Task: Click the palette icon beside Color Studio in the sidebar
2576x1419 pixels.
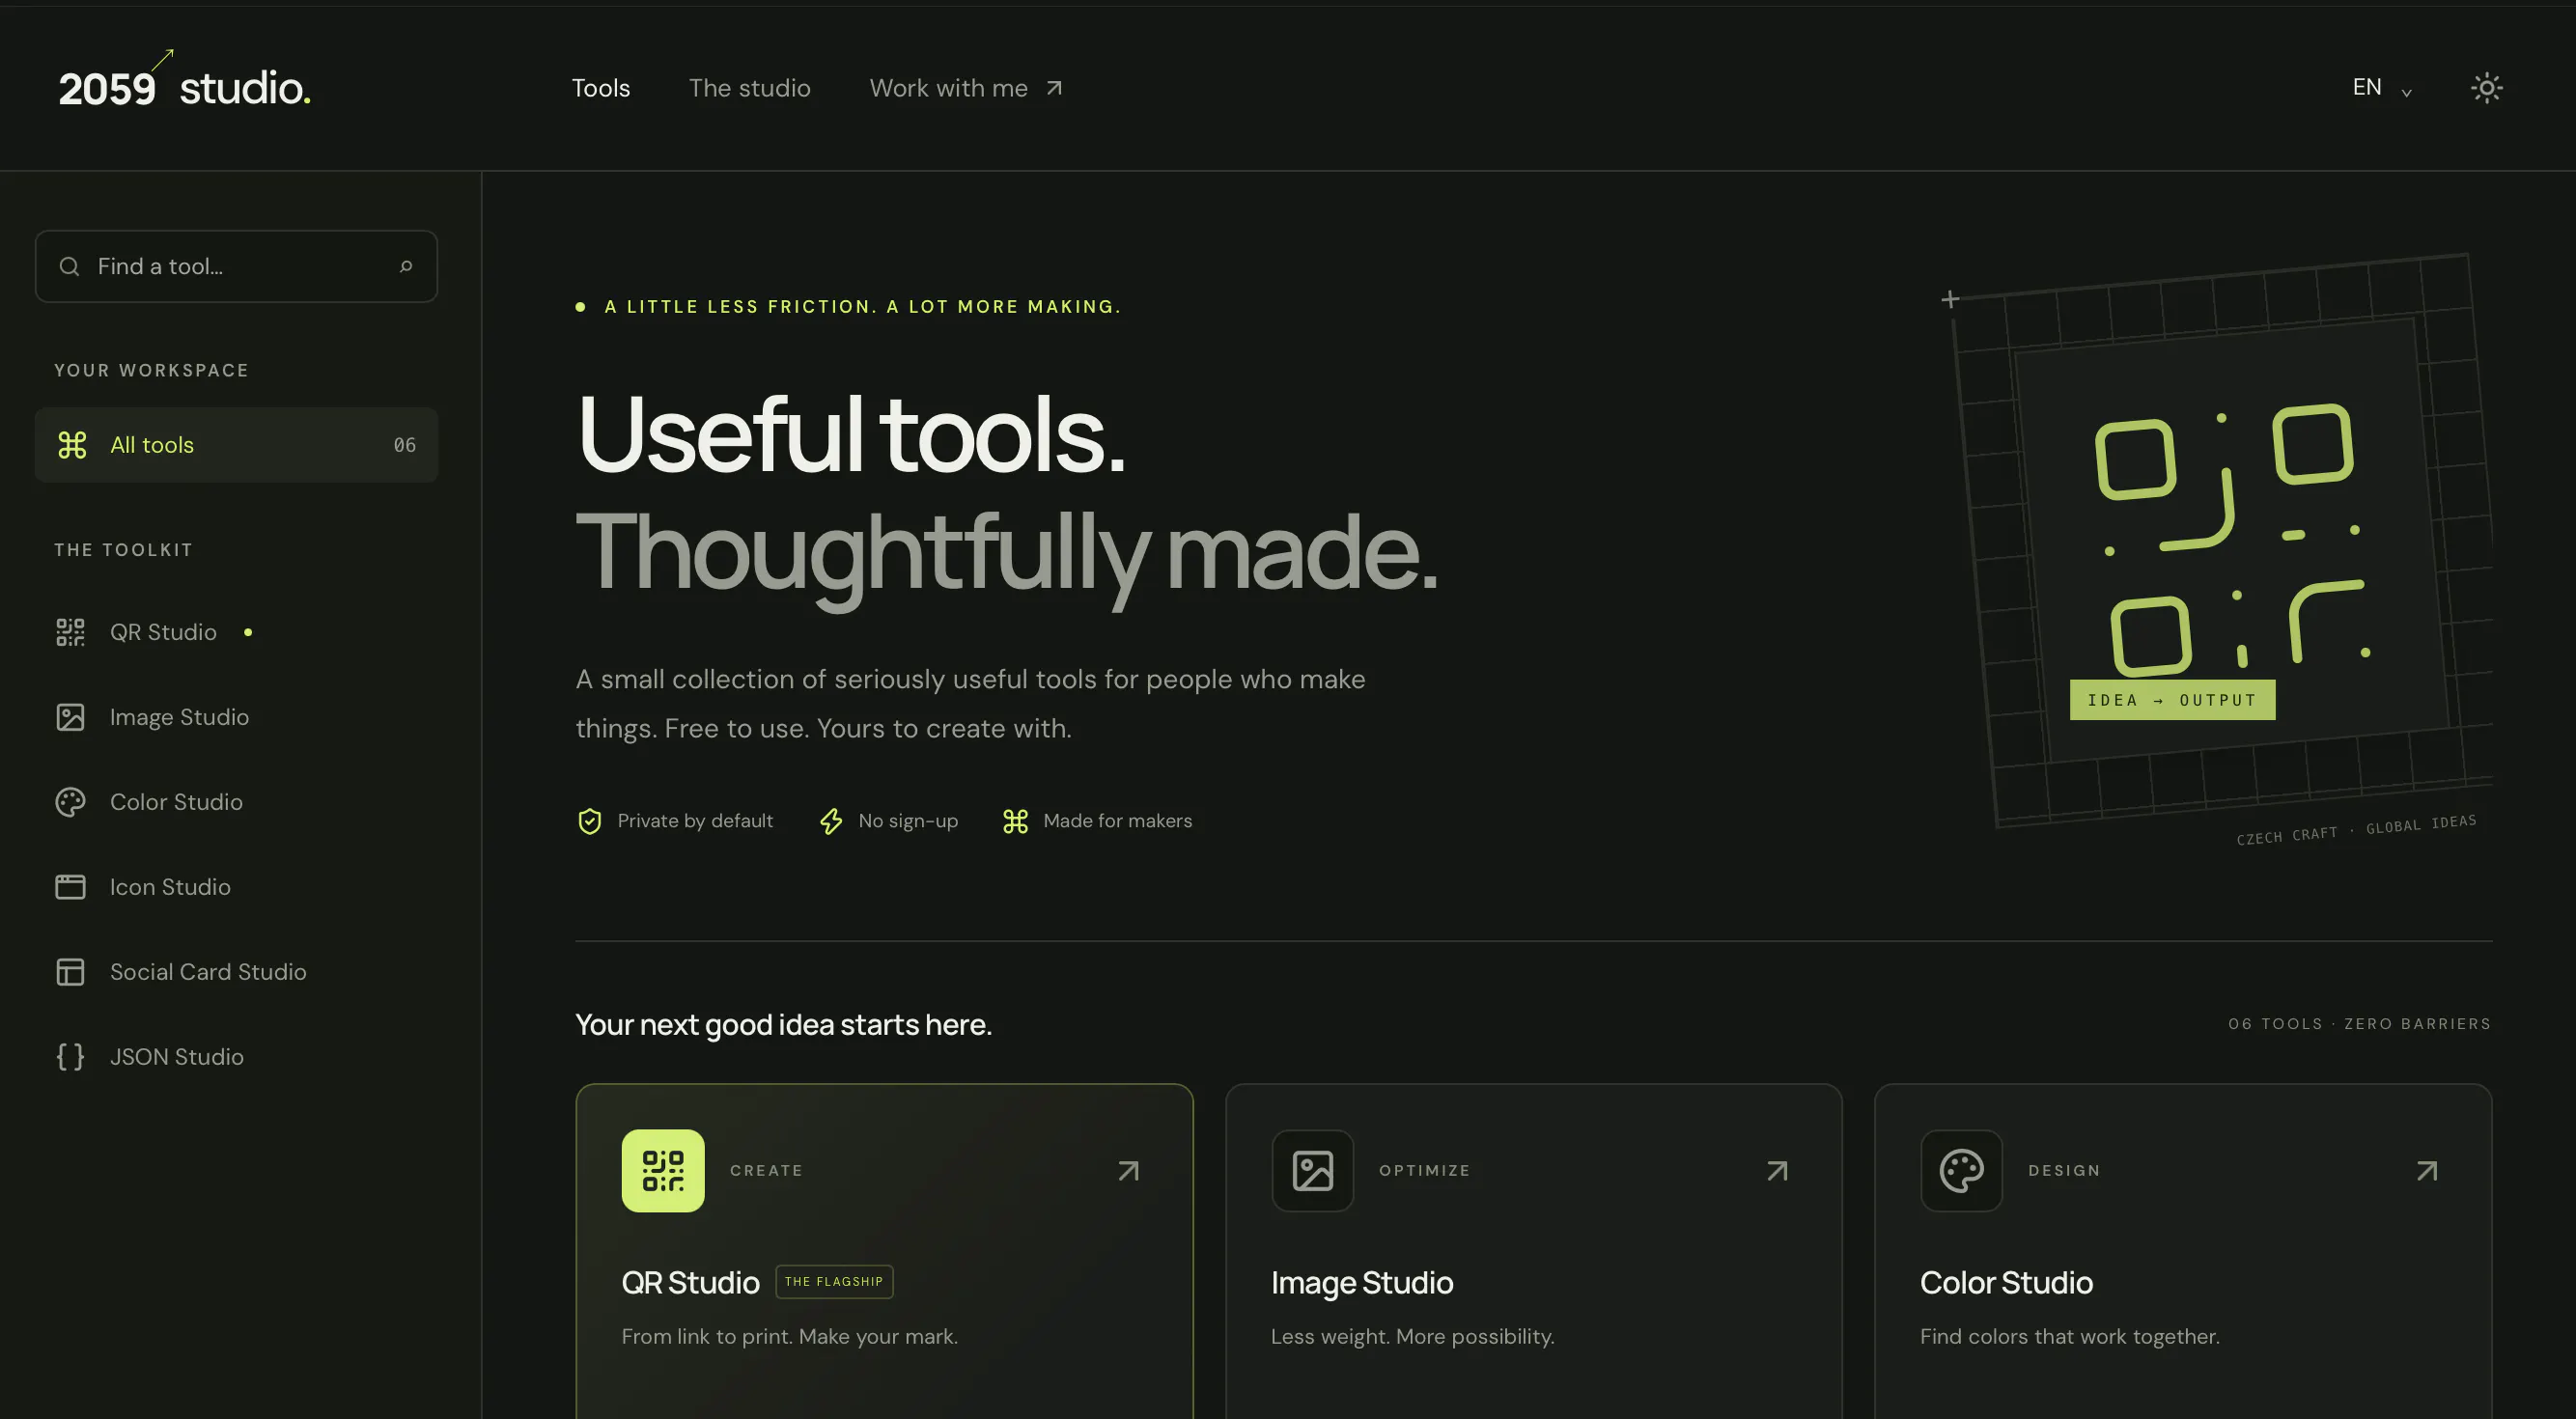Action: (x=70, y=802)
